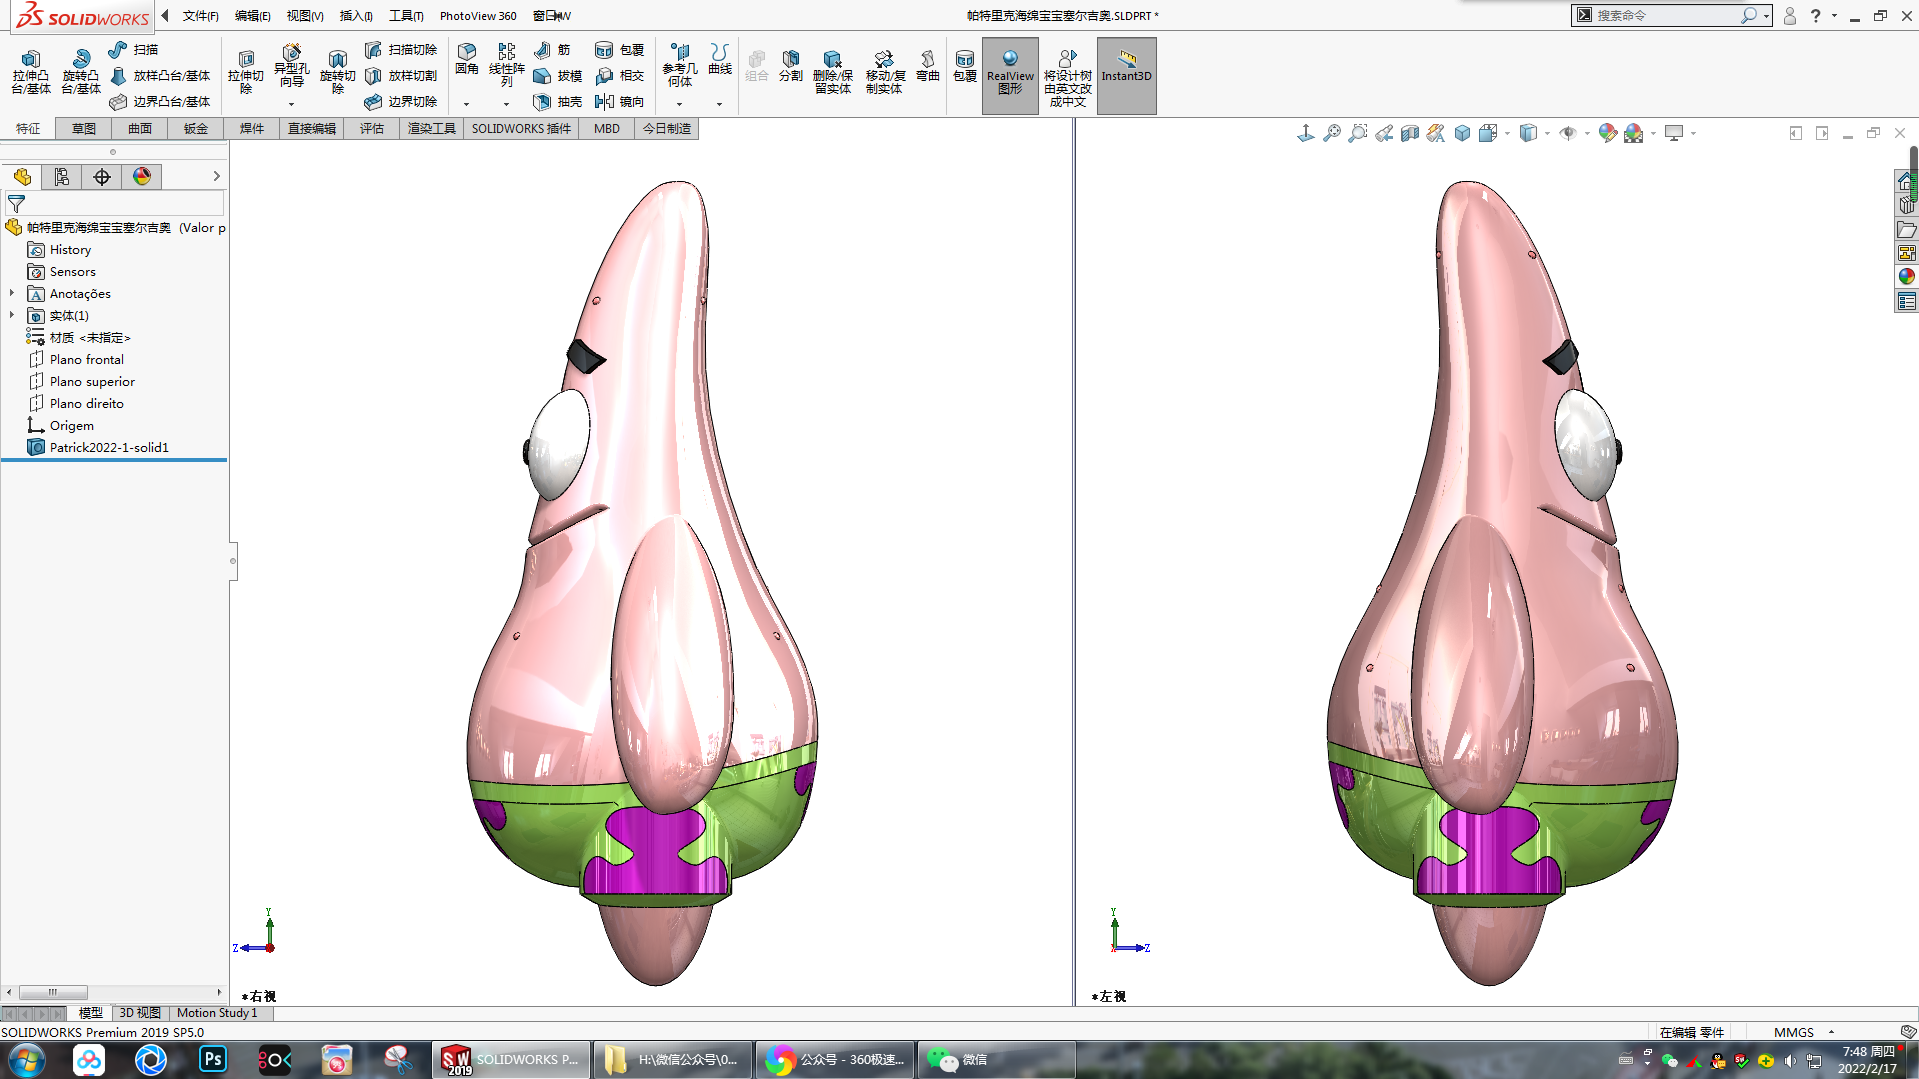The width and height of the screenshot is (1919, 1079).
Task: Click the 线性阵列 linear pattern tool
Action: (x=507, y=65)
